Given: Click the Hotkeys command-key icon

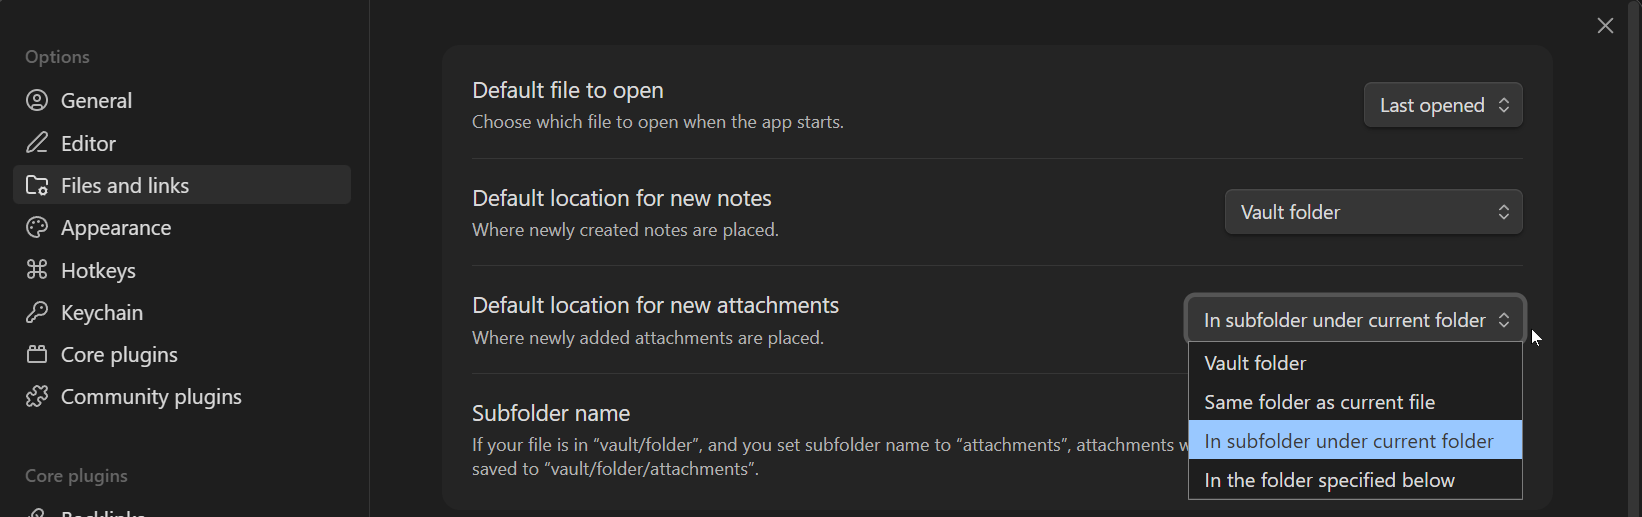Looking at the screenshot, I should [x=37, y=270].
